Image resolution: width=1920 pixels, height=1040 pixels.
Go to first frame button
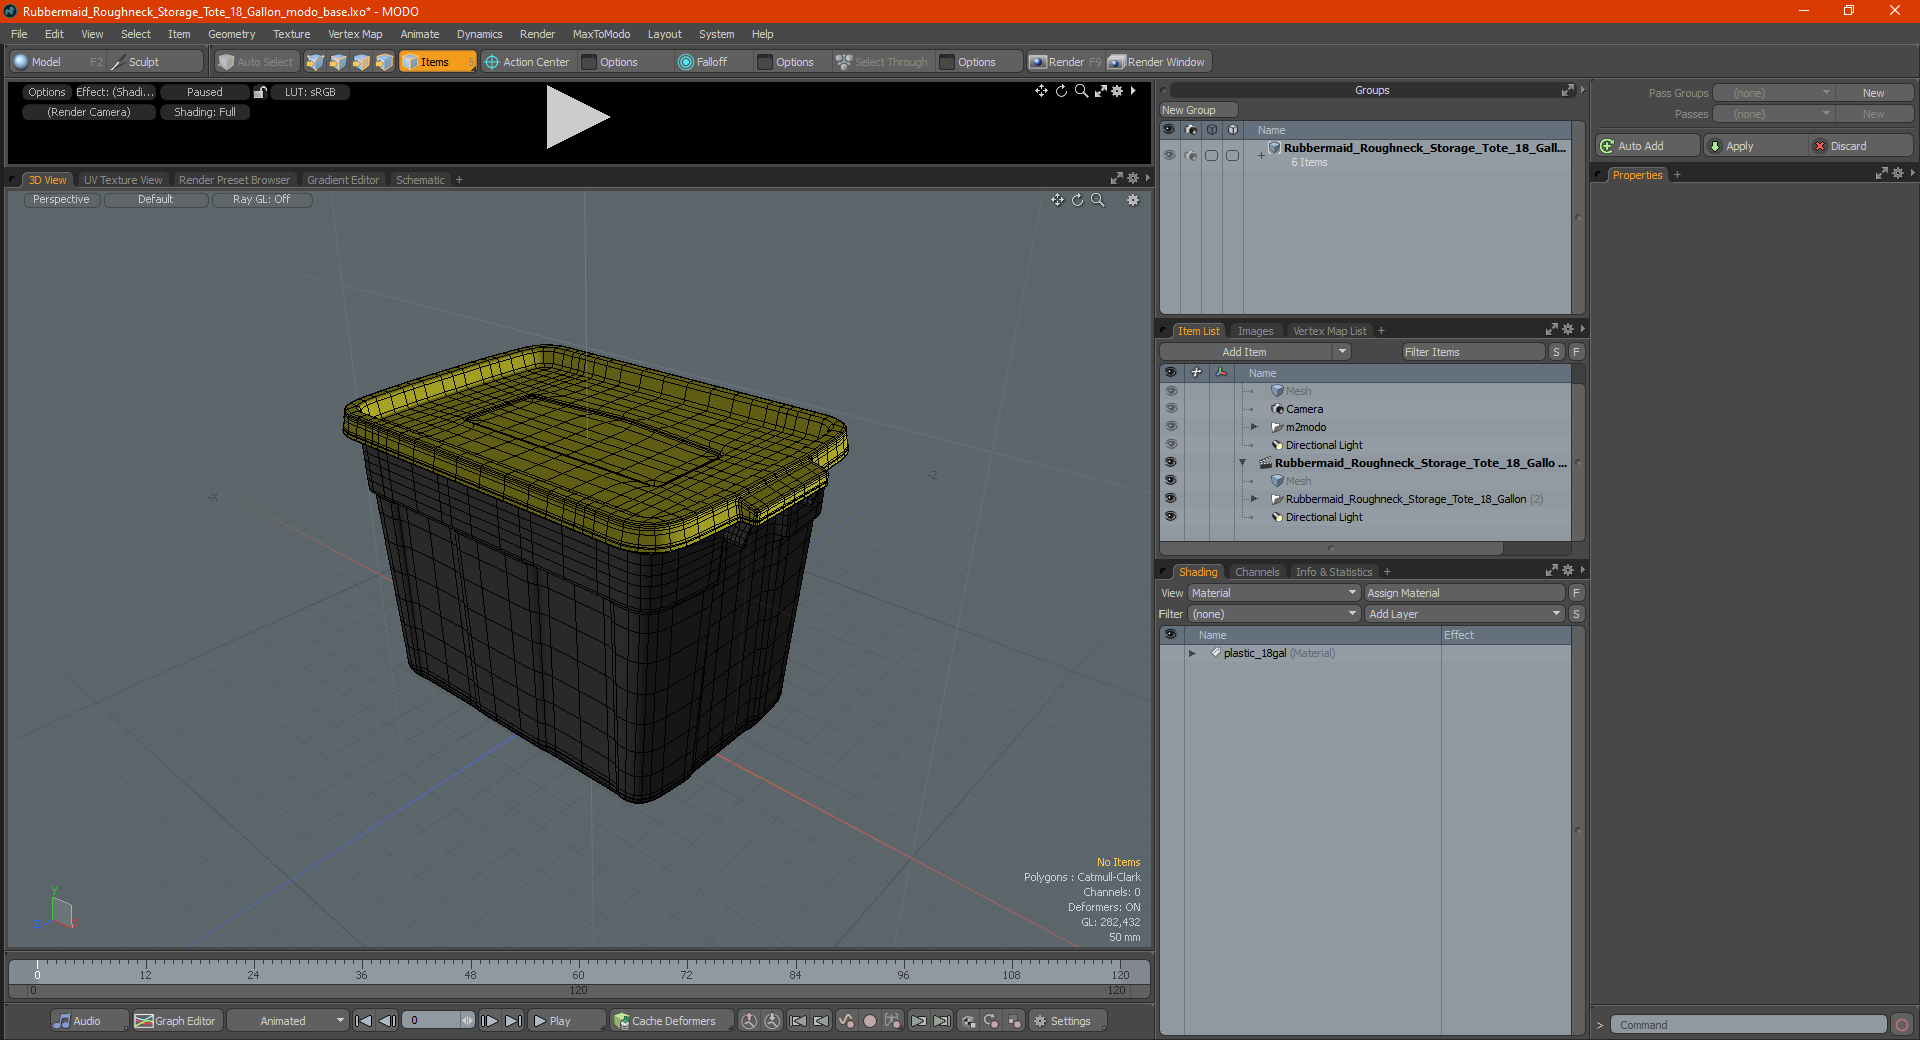(364, 1021)
